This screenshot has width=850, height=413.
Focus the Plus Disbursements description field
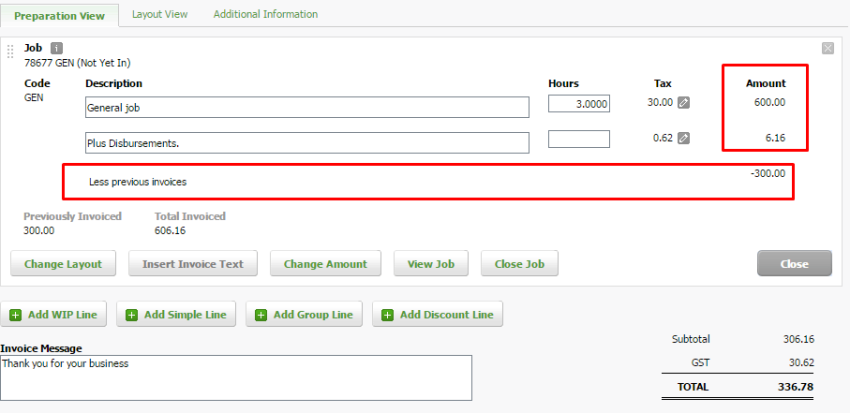tap(307, 143)
